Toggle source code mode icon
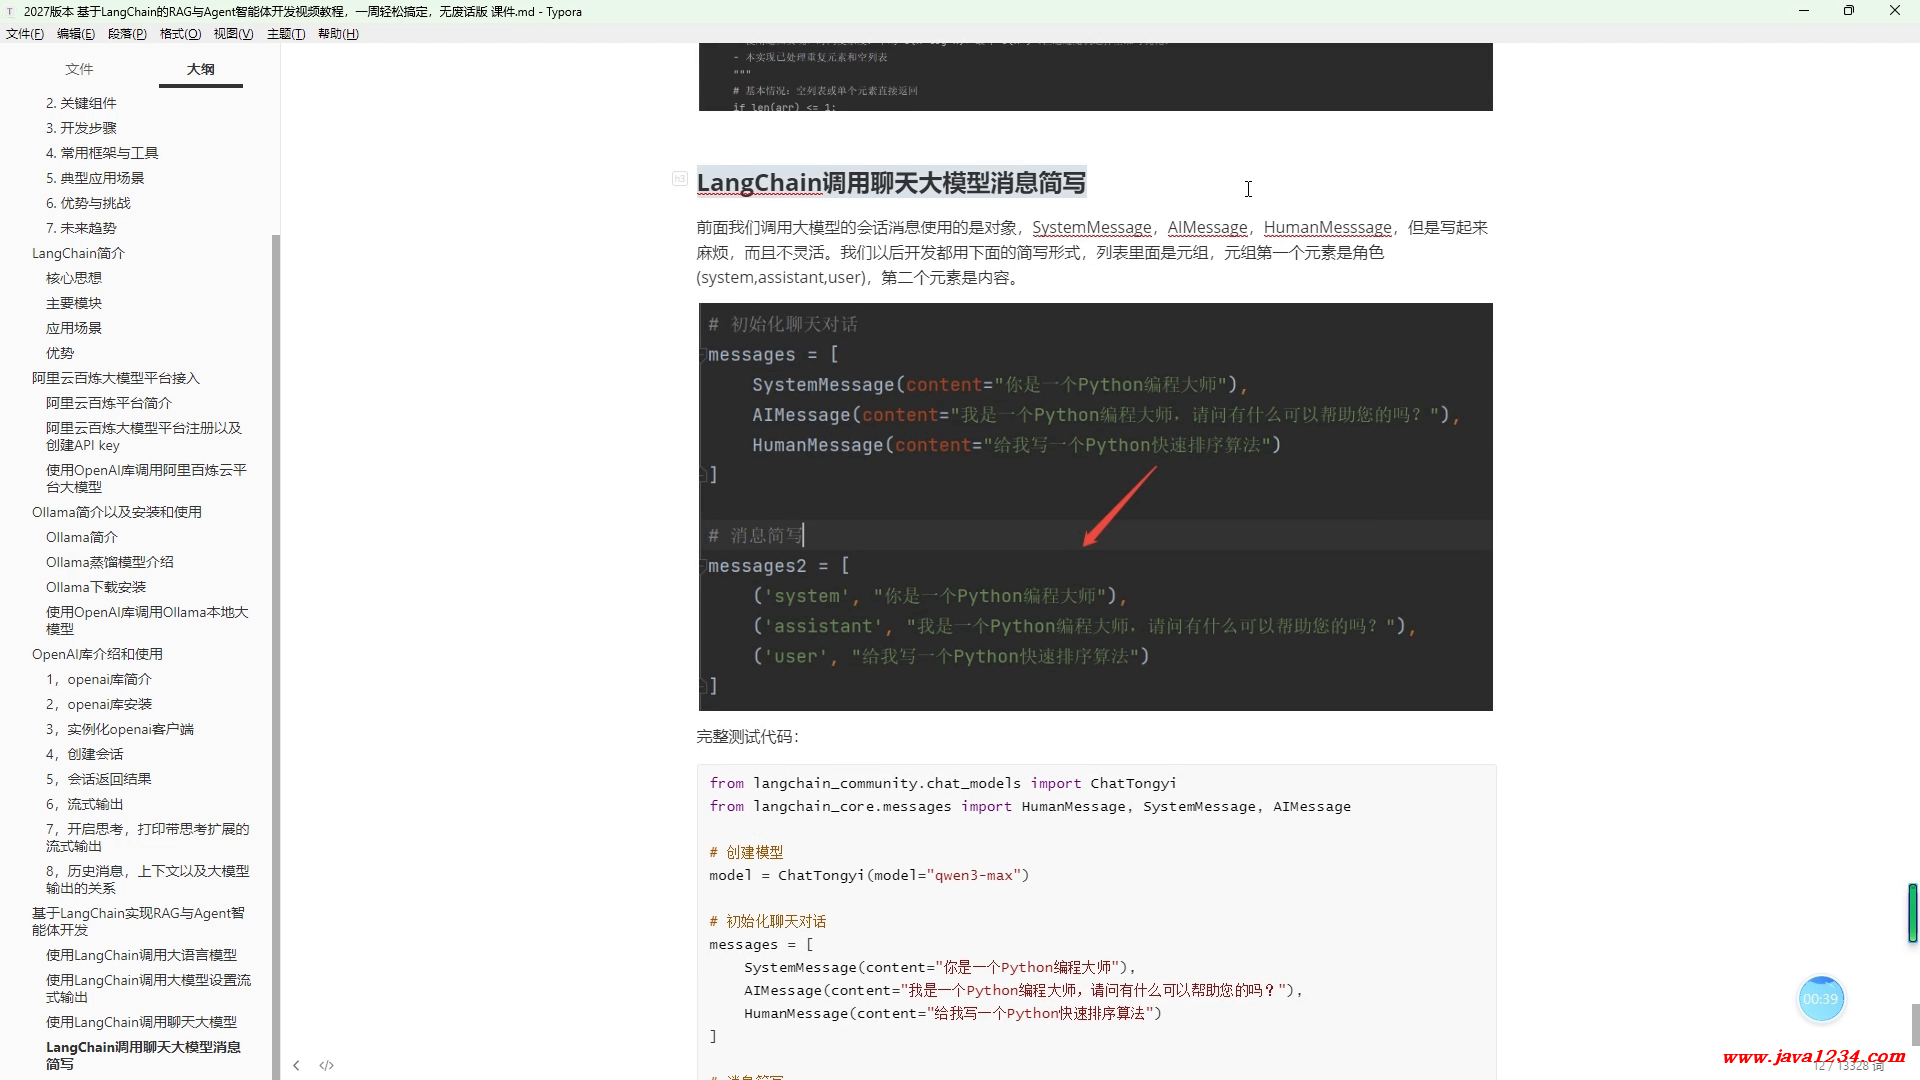This screenshot has width=1920, height=1080. [x=326, y=1065]
